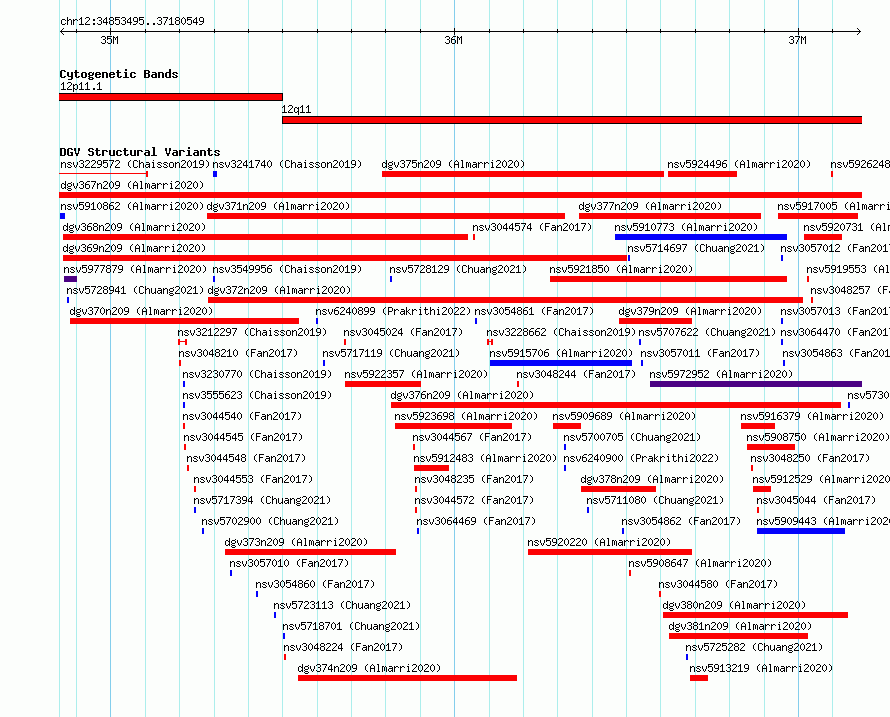Click nsv5728941 (Chuang2021) label
The height and width of the screenshot is (717, 890).
coord(135,290)
